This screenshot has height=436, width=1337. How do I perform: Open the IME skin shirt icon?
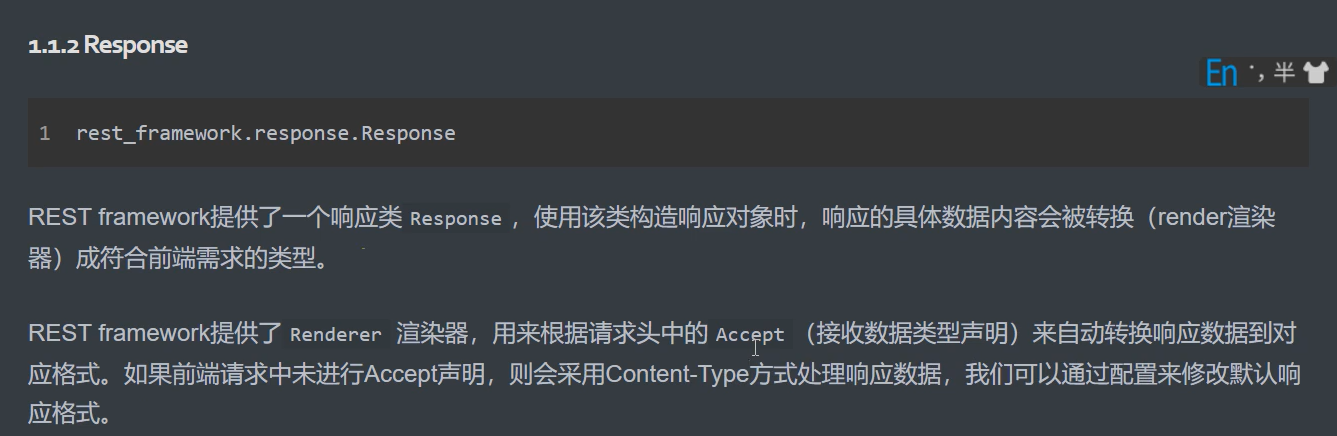coord(1314,72)
